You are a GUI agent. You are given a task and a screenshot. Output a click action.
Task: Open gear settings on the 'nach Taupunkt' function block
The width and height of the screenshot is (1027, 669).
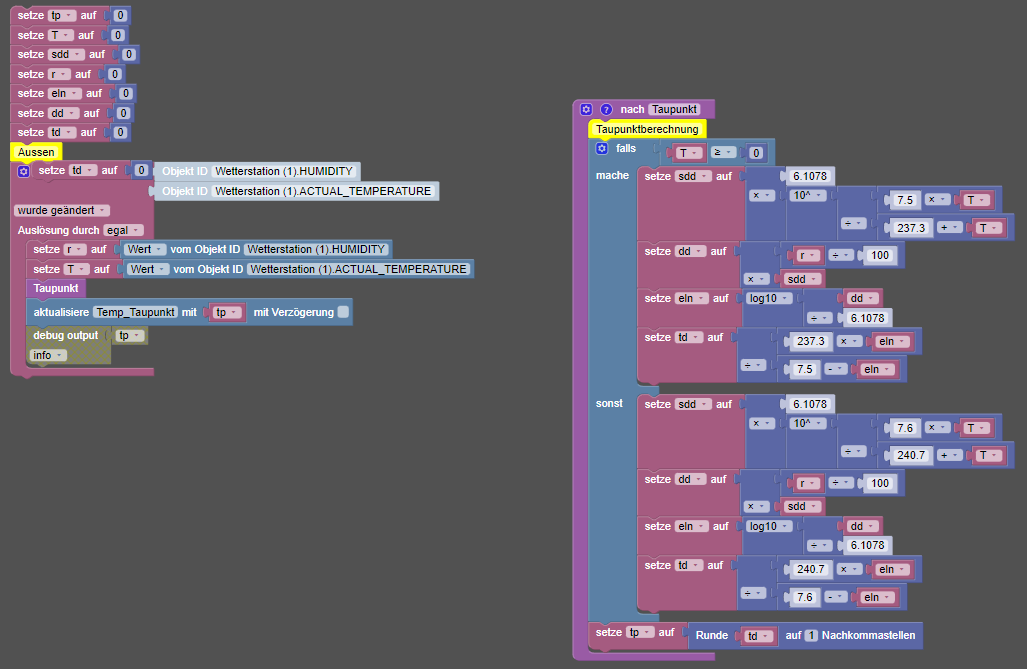pyautogui.click(x=586, y=109)
